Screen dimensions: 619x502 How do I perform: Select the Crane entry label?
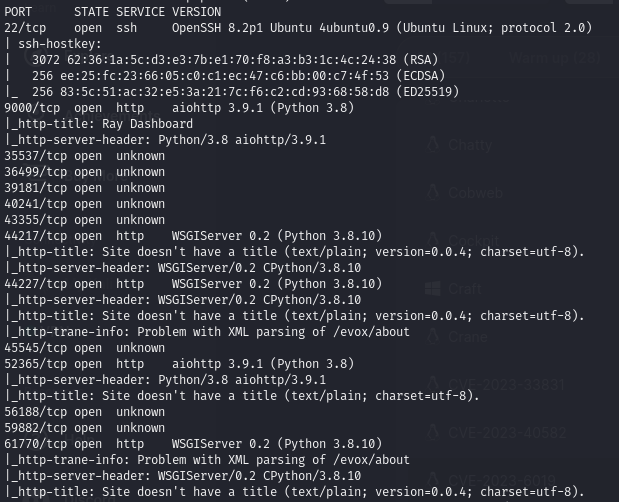[x=468, y=337]
